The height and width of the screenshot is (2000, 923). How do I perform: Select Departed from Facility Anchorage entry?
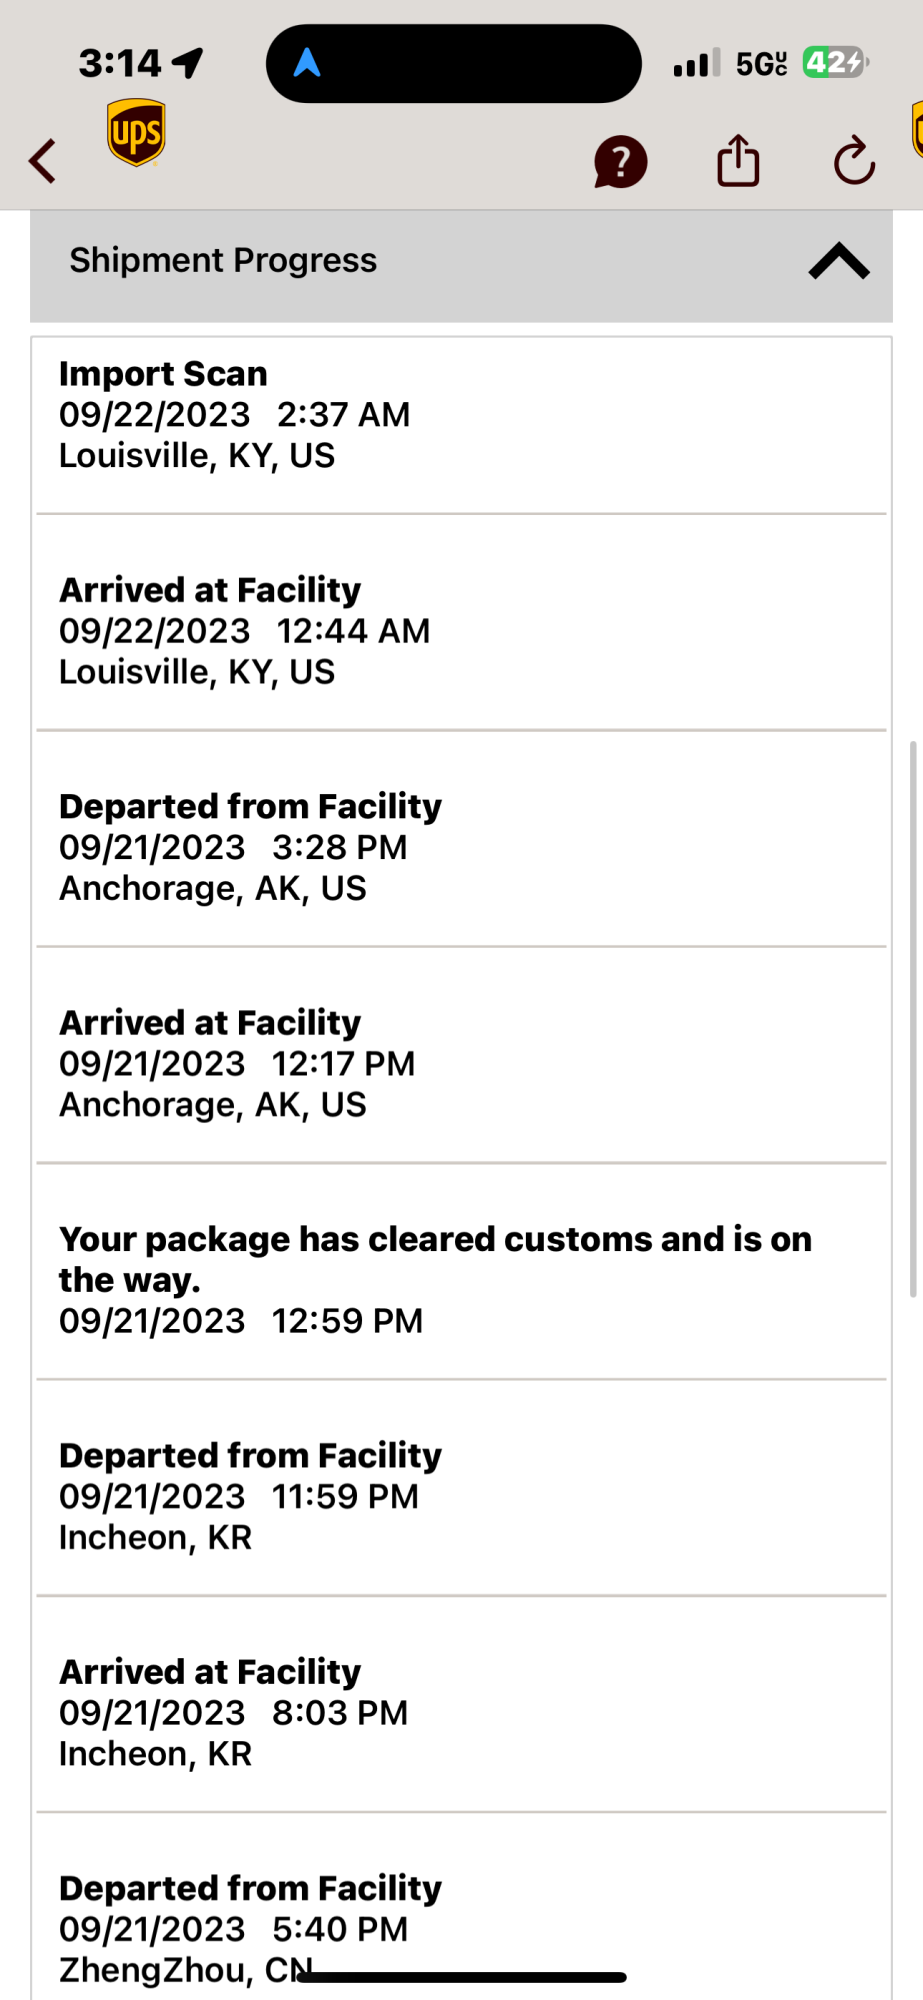coord(460,847)
